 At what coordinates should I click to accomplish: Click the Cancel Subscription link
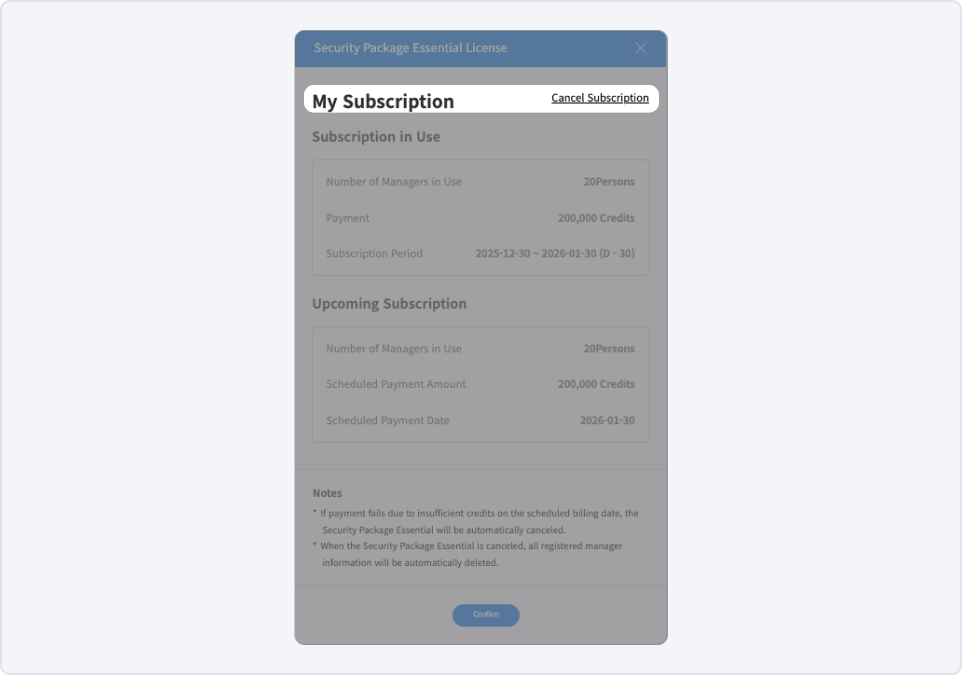(599, 98)
